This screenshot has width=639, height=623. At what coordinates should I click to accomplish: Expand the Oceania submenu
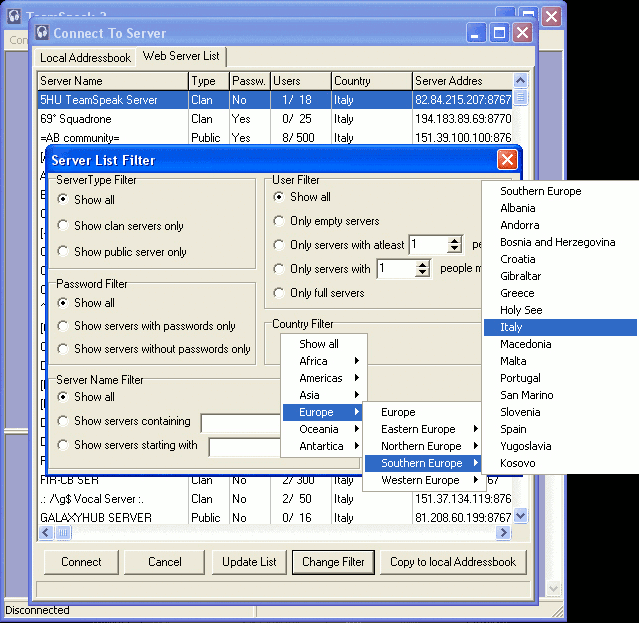(324, 429)
